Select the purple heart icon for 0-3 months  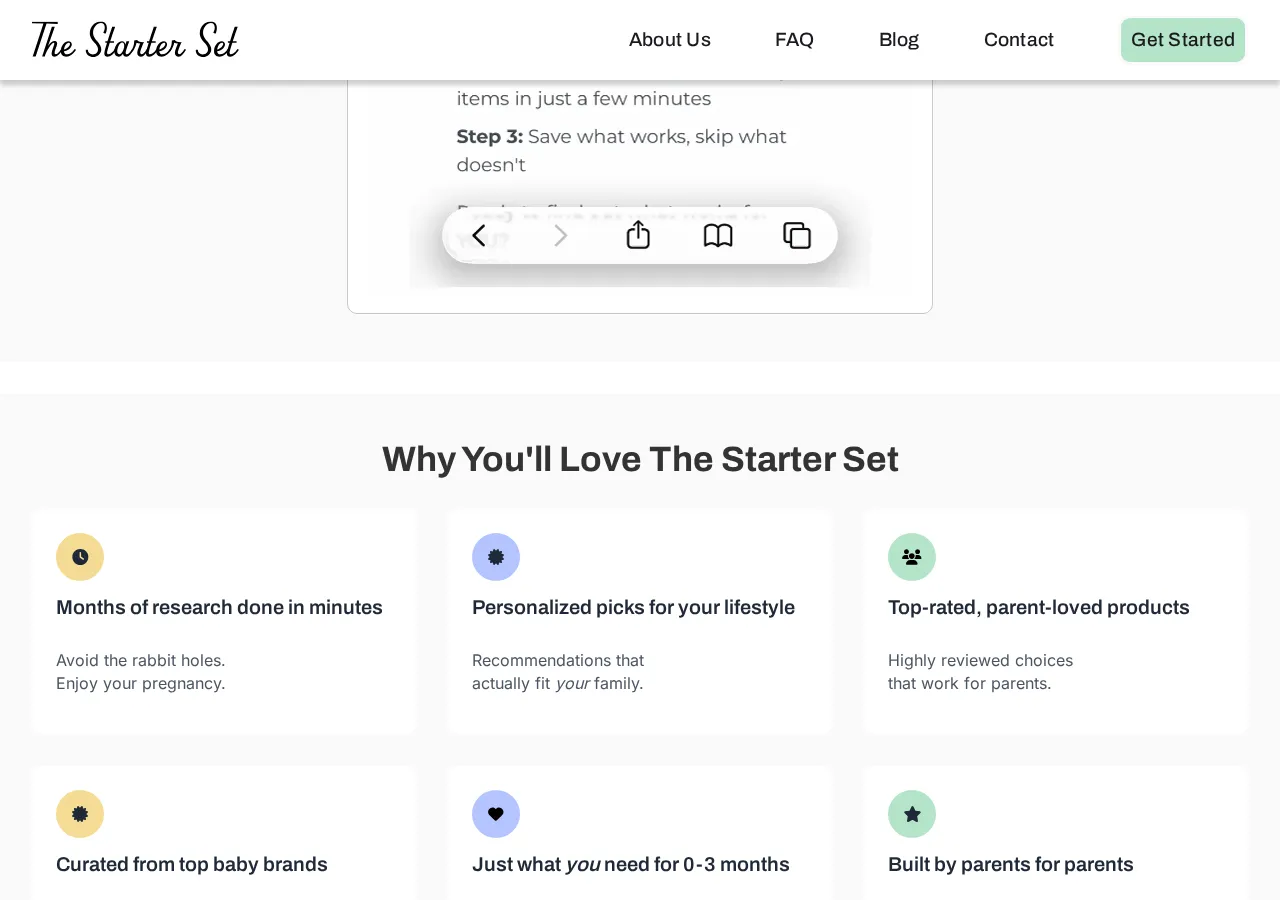point(496,814)
